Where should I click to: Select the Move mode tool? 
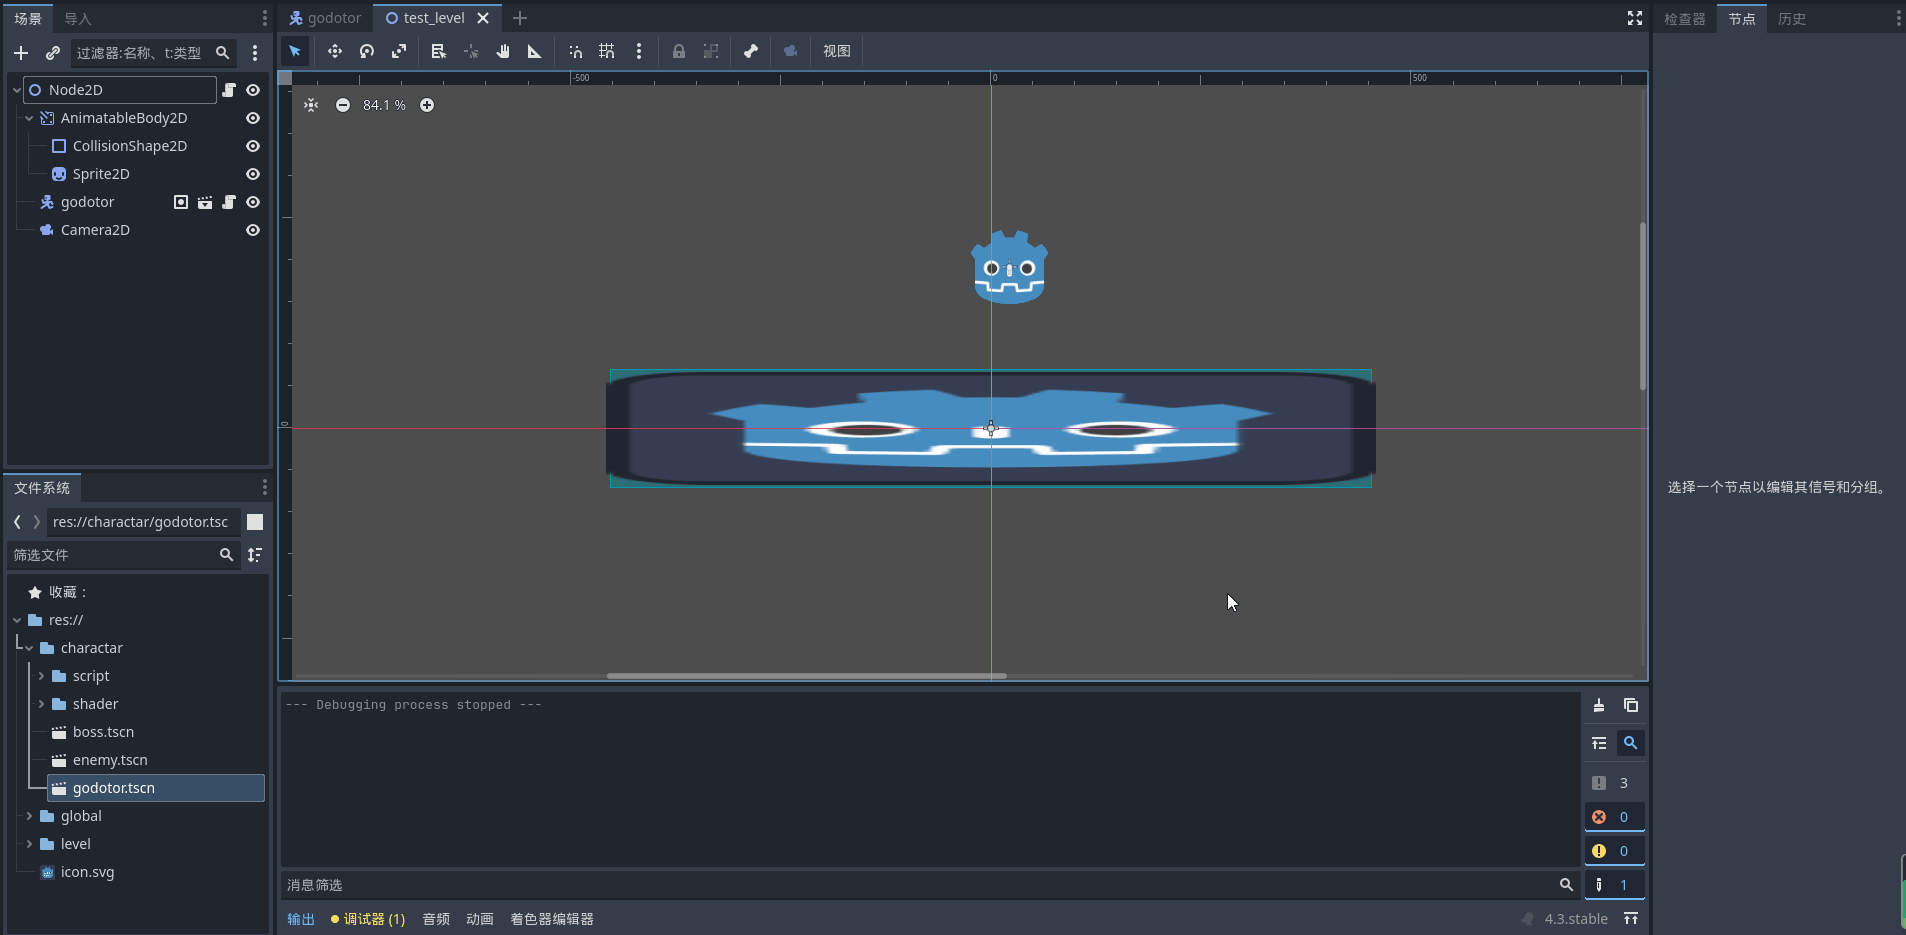point(335,51)
